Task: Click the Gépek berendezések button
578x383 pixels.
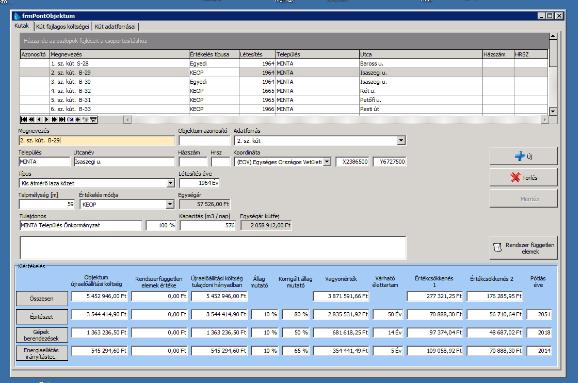Action: [x=42, y=335]
